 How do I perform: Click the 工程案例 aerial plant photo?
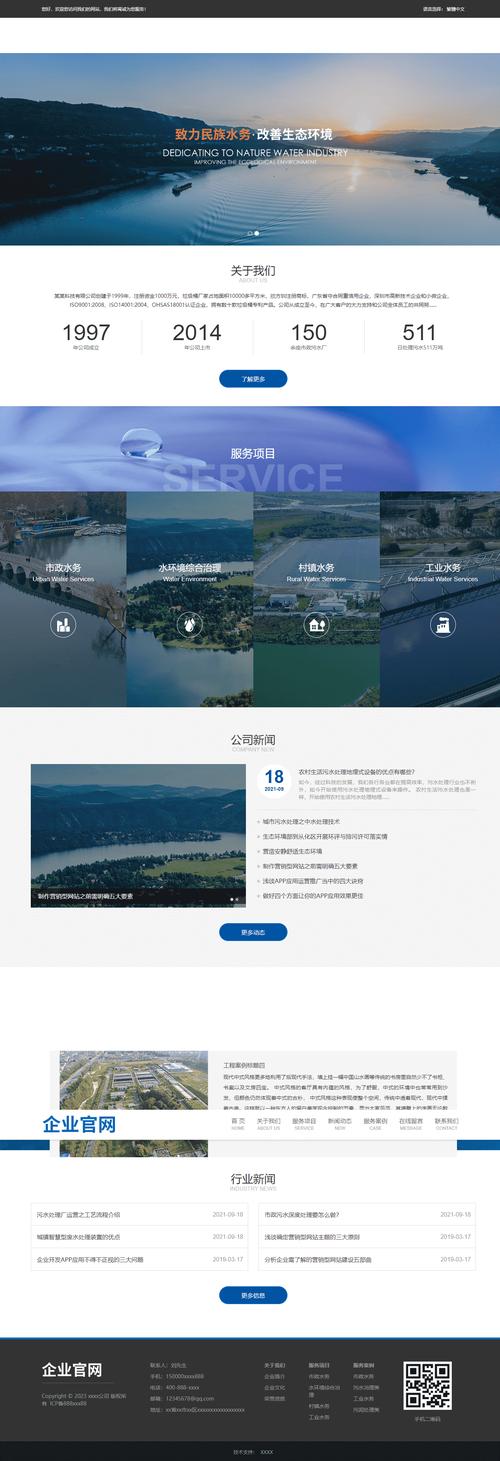[x=133, y=1081]
